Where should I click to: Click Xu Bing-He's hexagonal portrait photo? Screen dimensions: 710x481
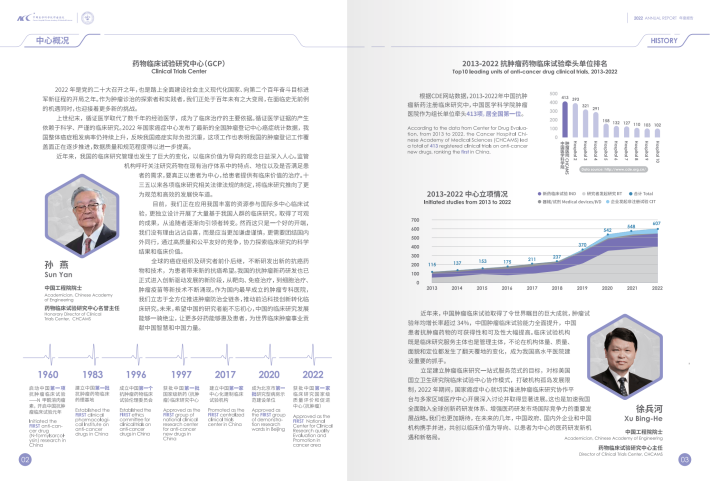click(625, 356)
